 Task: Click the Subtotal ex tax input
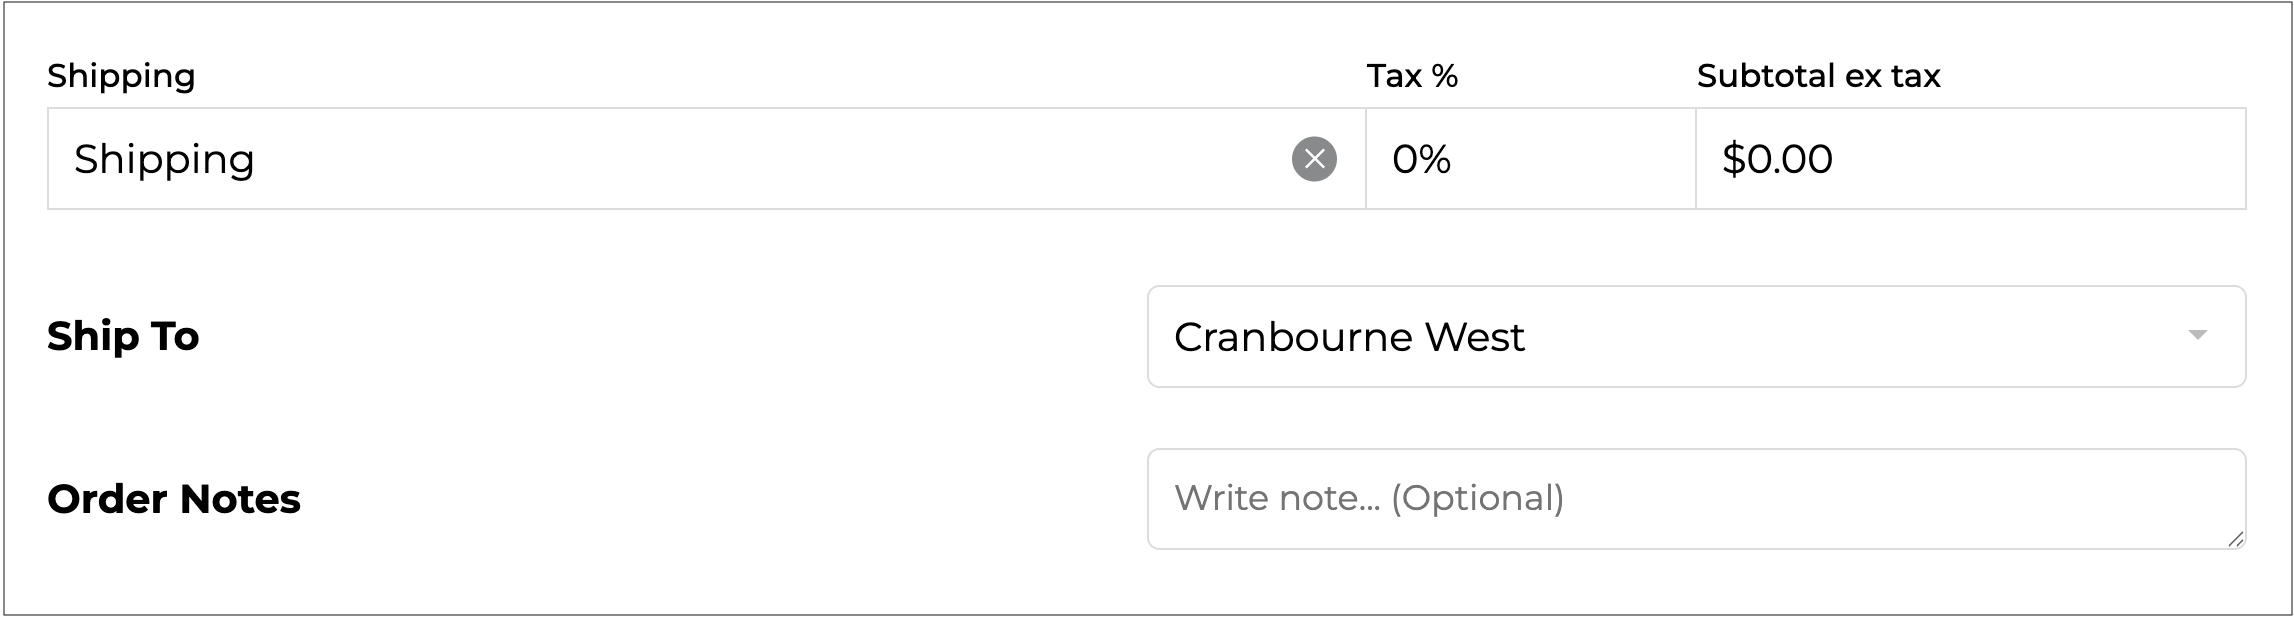coord(1970,159)
